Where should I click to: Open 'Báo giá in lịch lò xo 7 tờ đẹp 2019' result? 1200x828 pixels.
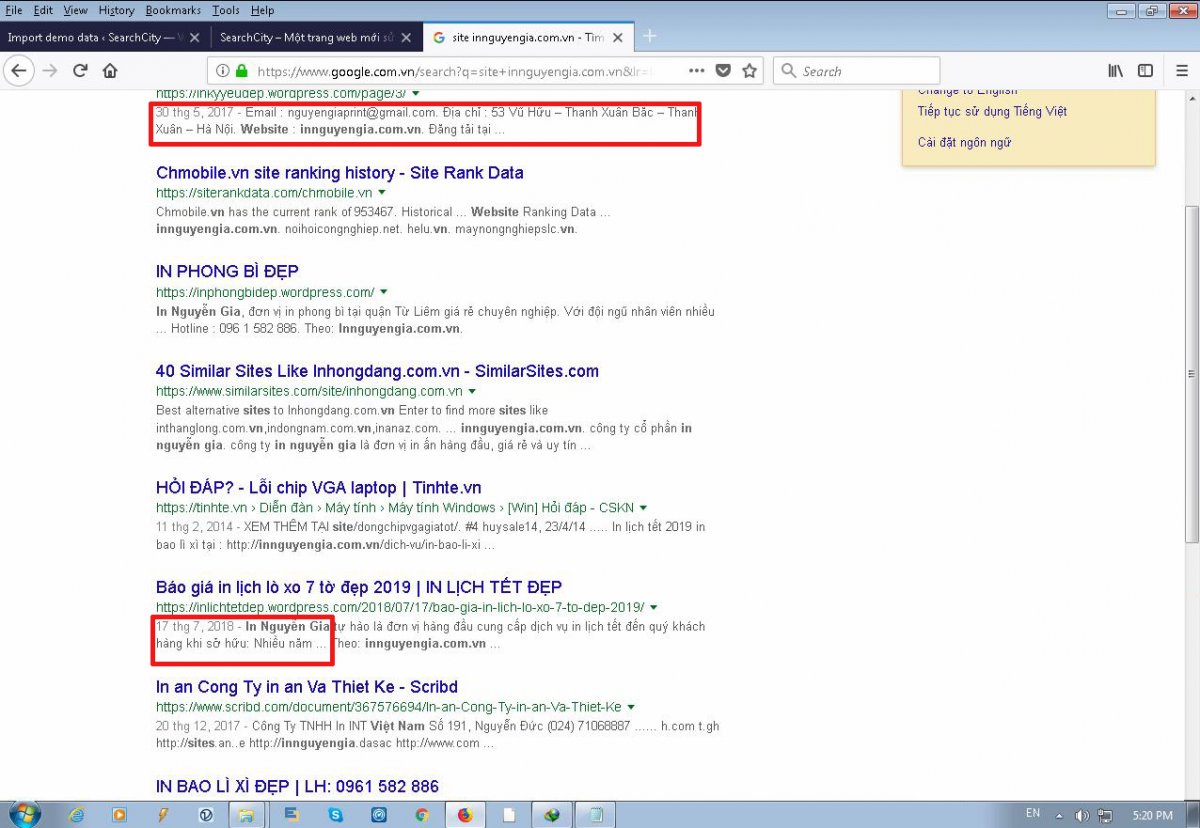tap(359, 587)
